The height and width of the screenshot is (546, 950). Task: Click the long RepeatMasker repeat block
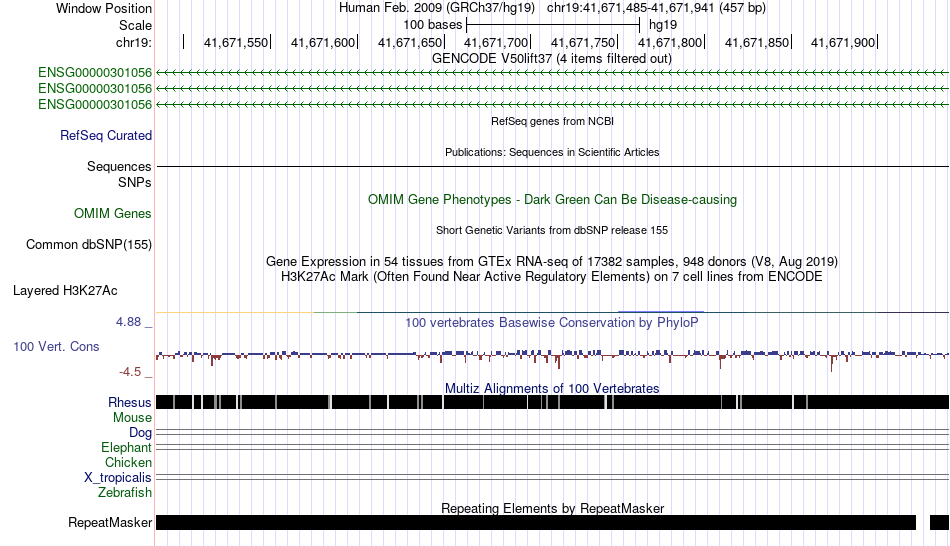(536, 522)
